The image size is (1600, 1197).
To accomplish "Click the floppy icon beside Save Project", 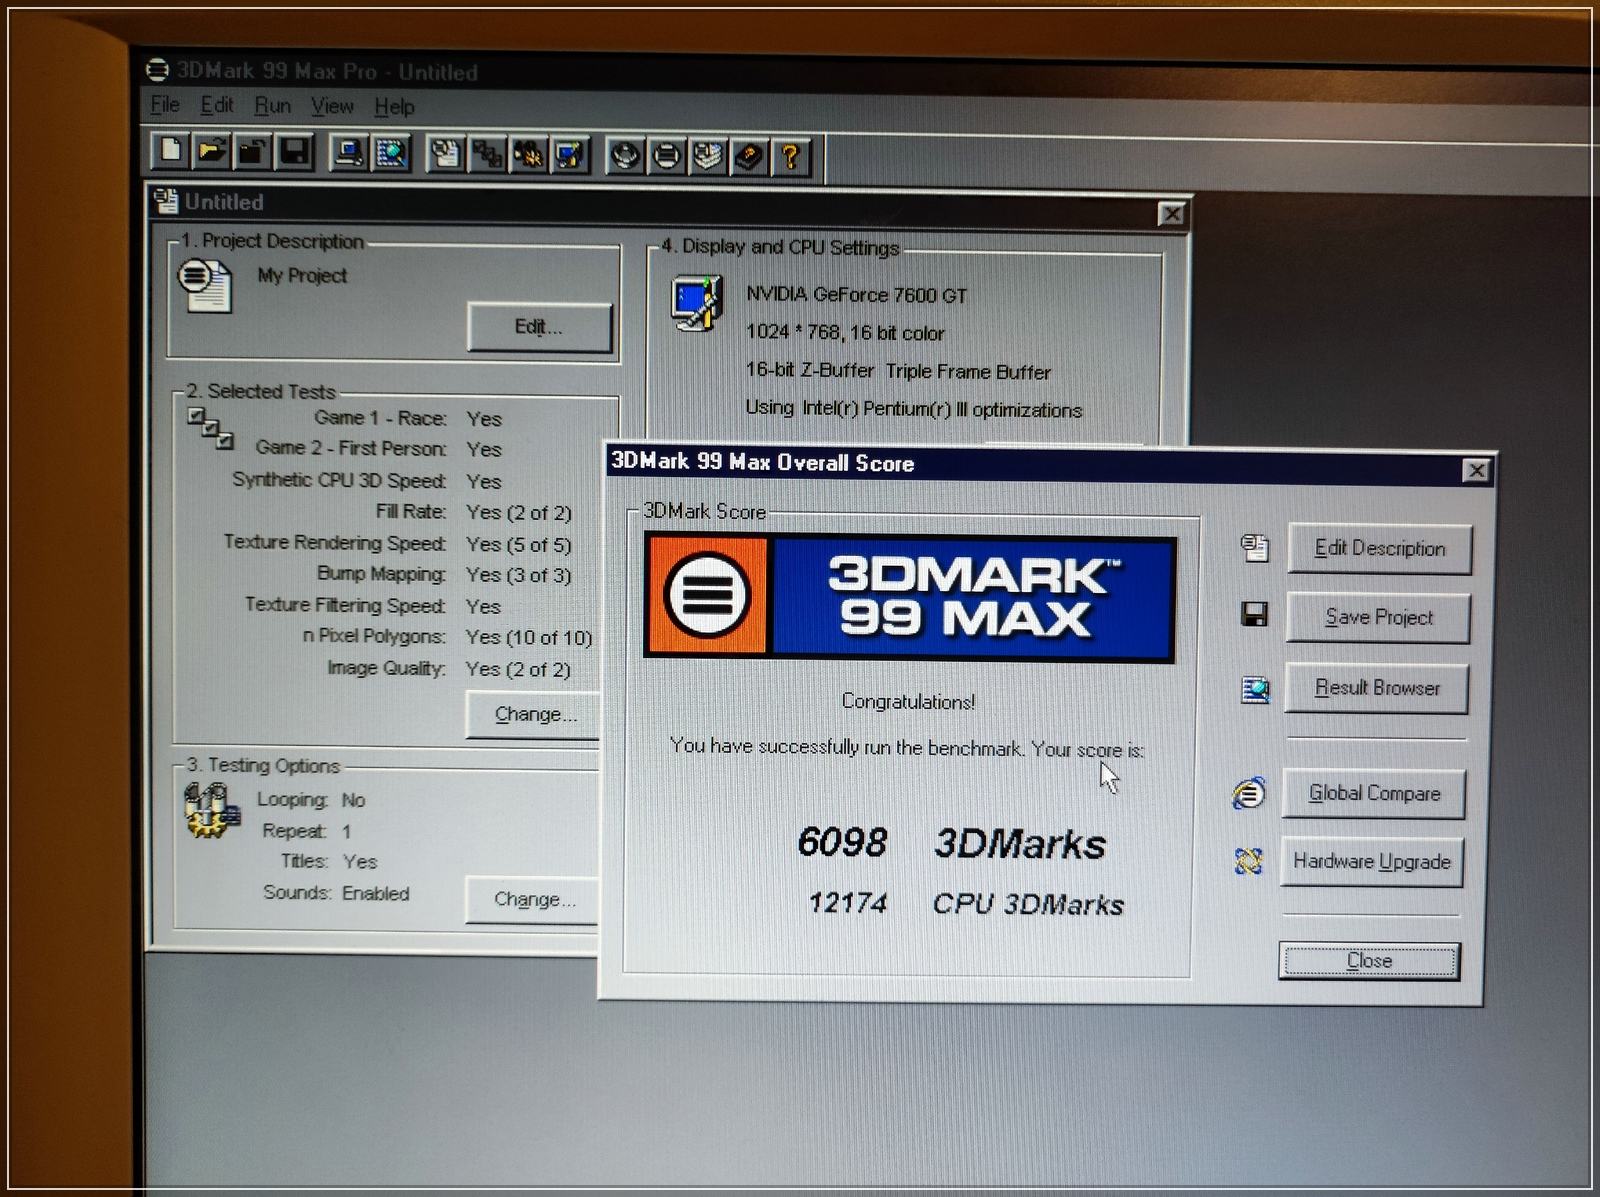I will tap(1254, 614).
